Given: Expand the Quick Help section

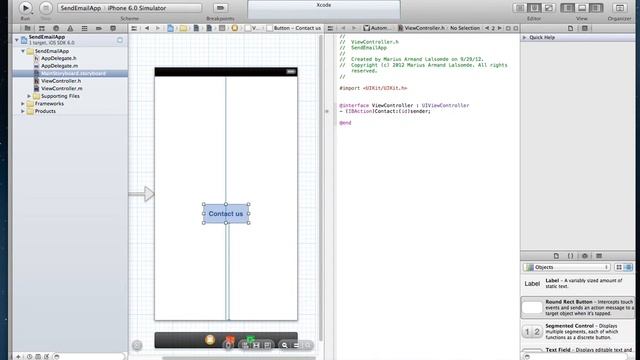Looking at the screenshot, I should (524, 38).
